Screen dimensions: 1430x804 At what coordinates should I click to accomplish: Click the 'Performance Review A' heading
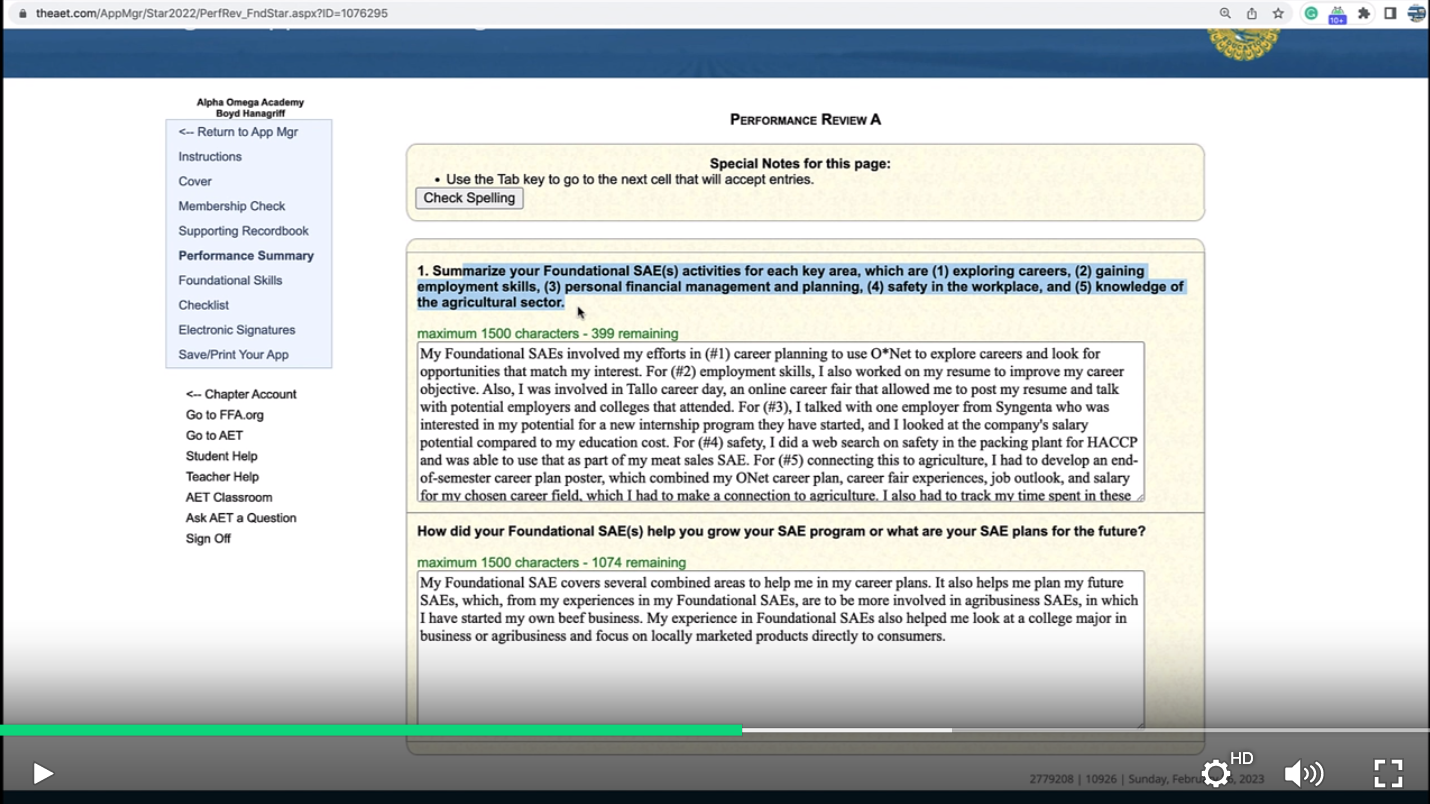[x=805, y=119]
